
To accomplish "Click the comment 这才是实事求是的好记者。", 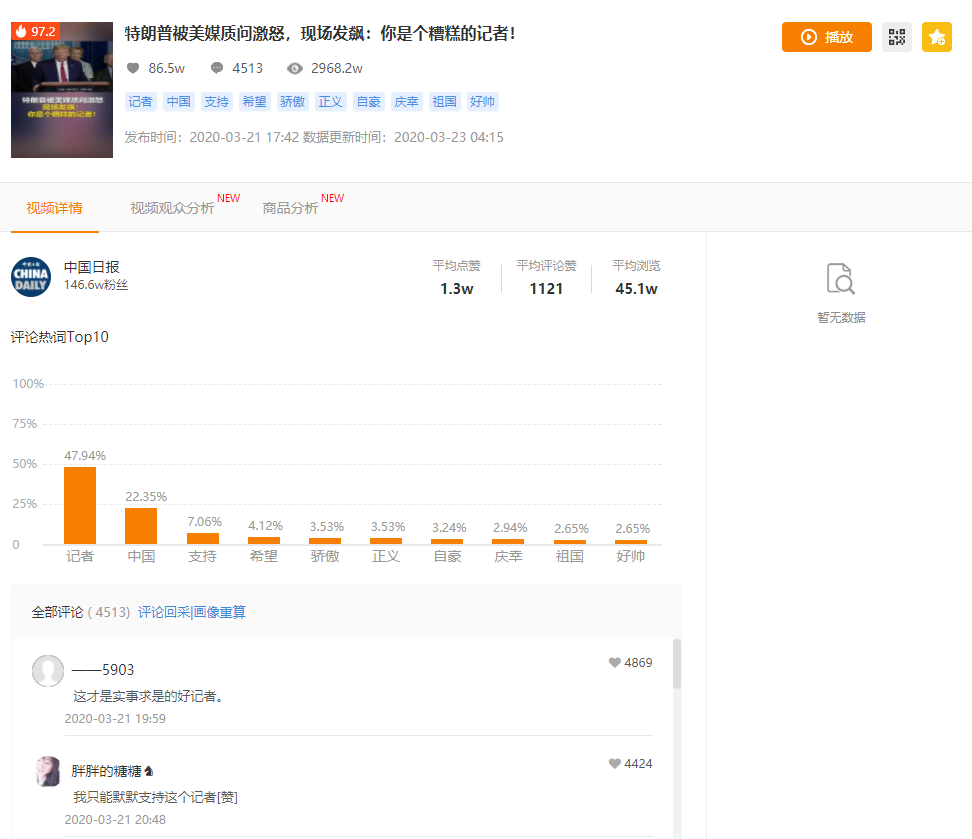I will [x=148, y=696].
